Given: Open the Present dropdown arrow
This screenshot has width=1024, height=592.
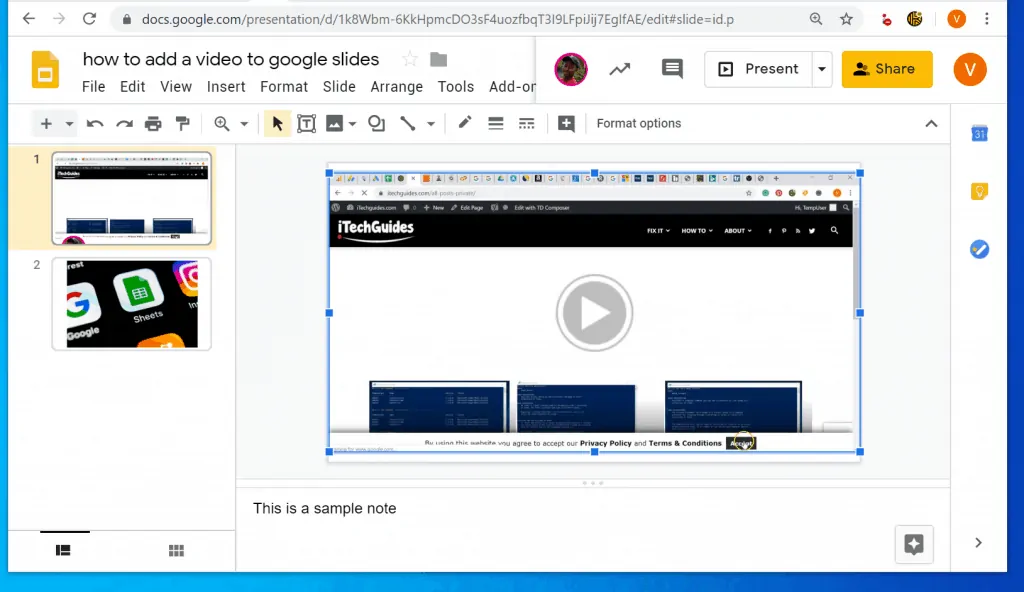Looking at the screenshot, I should (822, 69).
